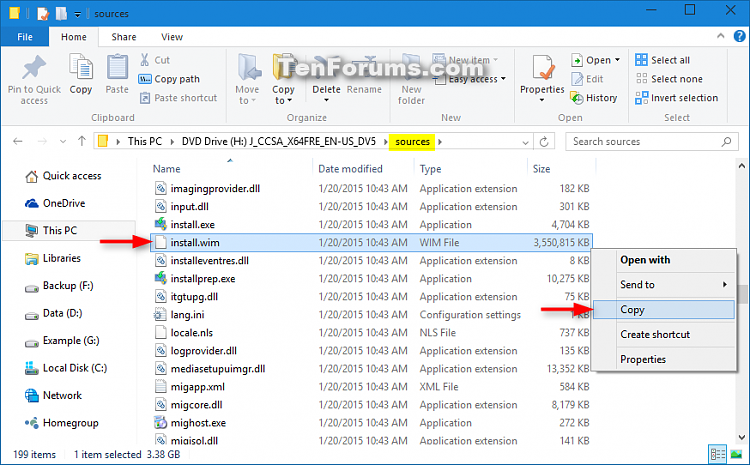Choose Open with in context menu
The width and height of the screenshot is (750, 465).
(x=664, y=260)
